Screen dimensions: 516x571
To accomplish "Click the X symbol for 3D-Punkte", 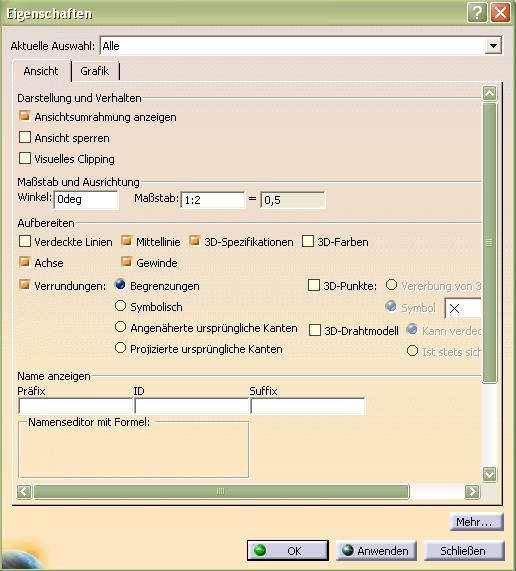I will [454, 309].
